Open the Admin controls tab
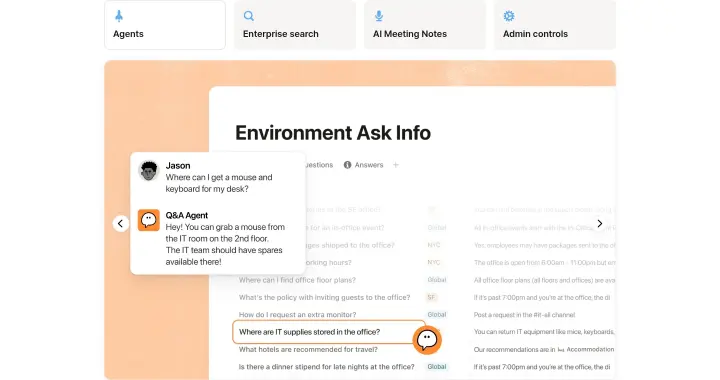Viewport: 720px width, 380px height. coord(555,25)
